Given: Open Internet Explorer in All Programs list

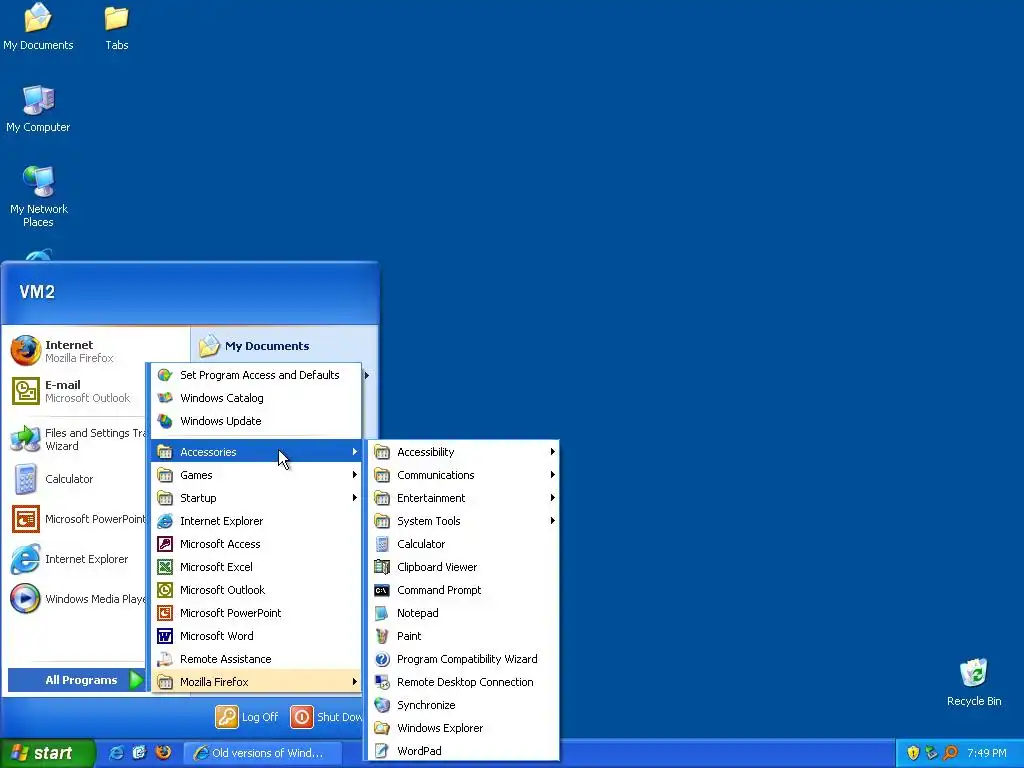Looking at the screenshot, I should [257, 520].
